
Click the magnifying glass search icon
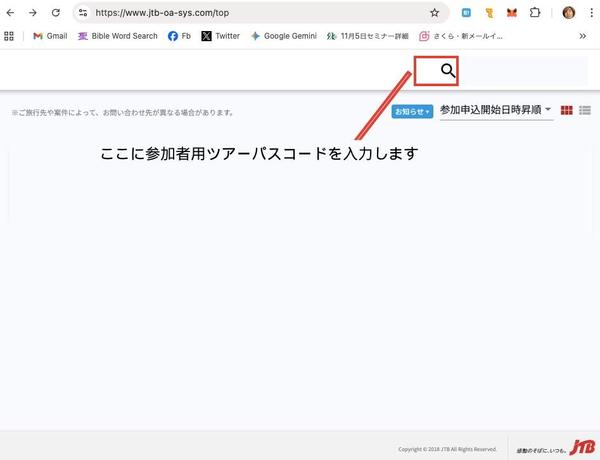pyautogui.click(x=448, y=70)
